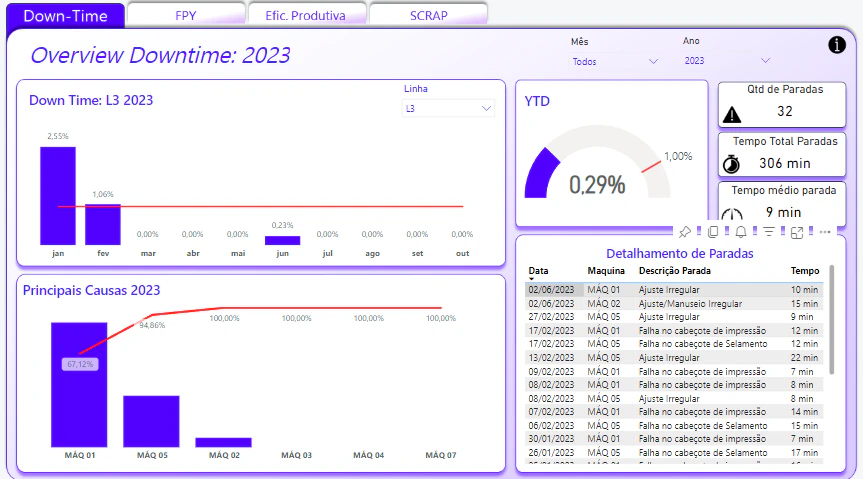The height and width of the screenshot is (479, 863).
Task: Click the gauge icon on Tempo médio parada
Action: (x=732, y=214)
